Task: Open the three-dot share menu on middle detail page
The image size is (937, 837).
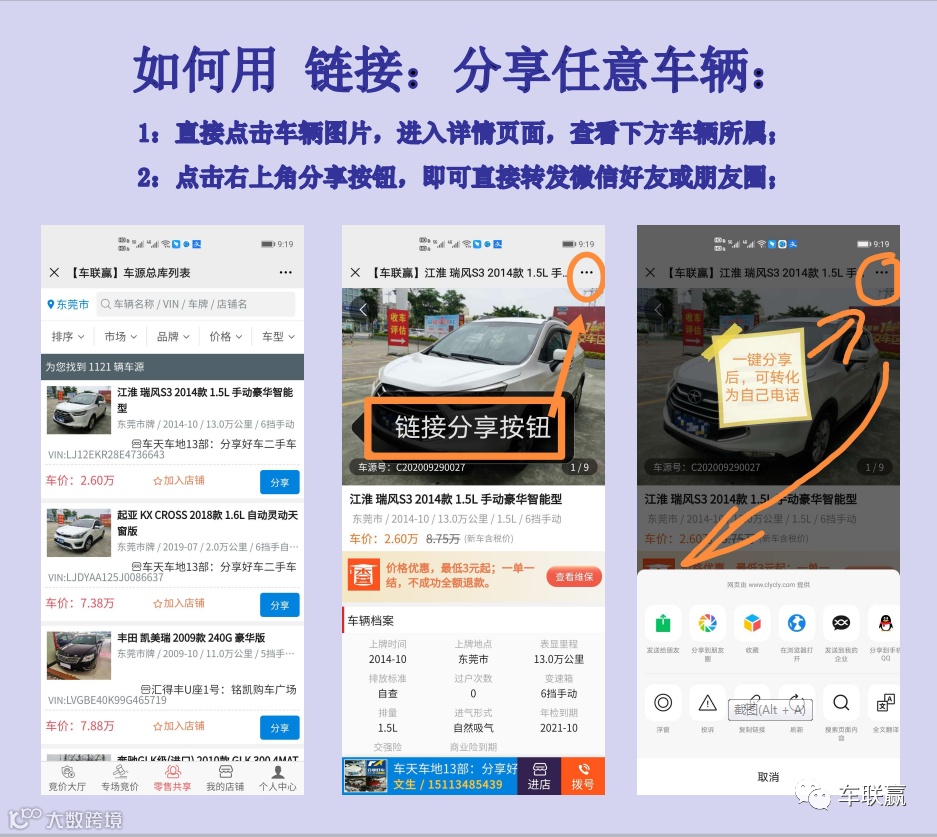Action: 587,272
